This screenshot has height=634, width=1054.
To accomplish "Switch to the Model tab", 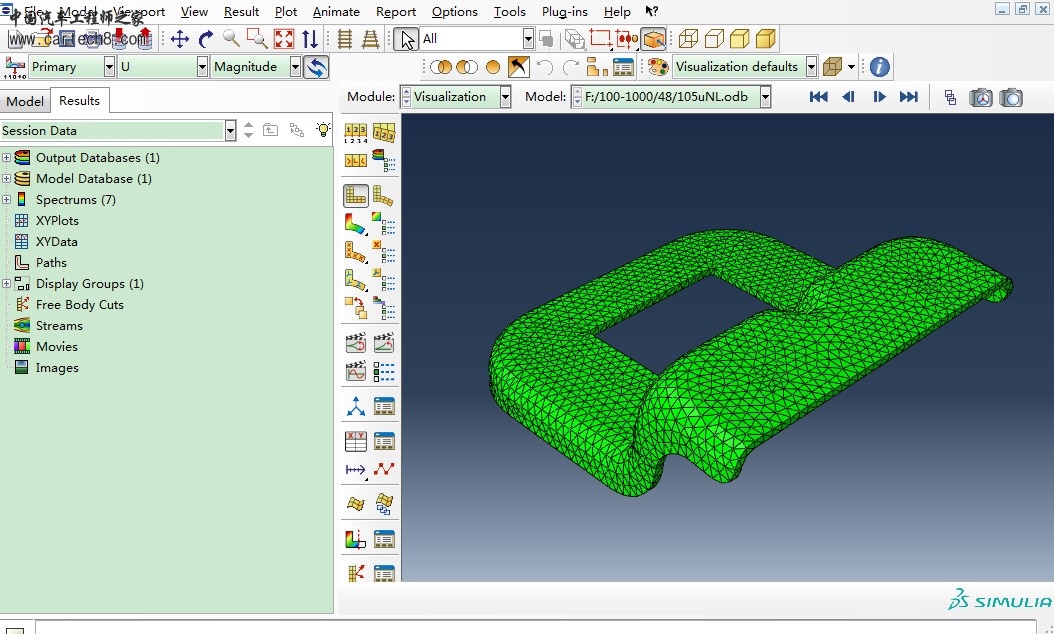I will tap(25, 101).
